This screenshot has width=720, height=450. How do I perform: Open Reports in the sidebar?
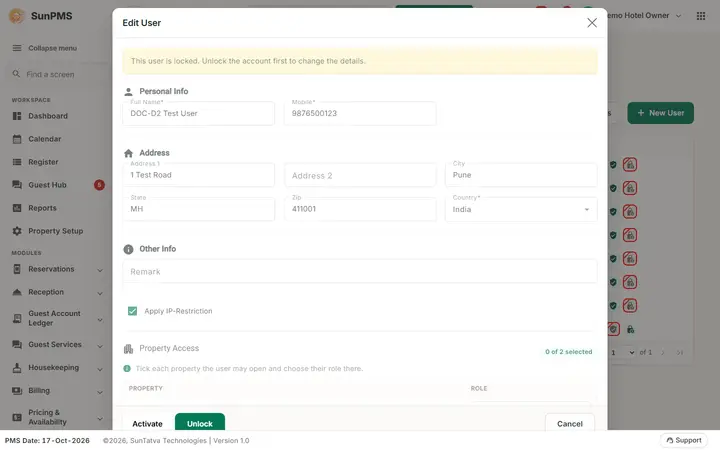click(x=42, y=208)
